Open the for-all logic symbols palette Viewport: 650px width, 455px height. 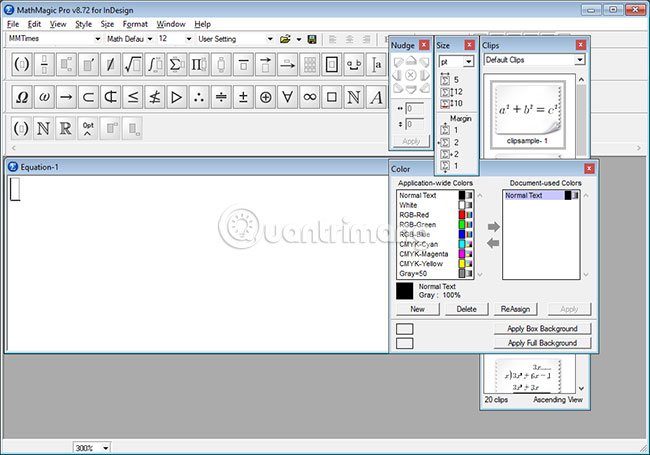[x=287, y=97]
